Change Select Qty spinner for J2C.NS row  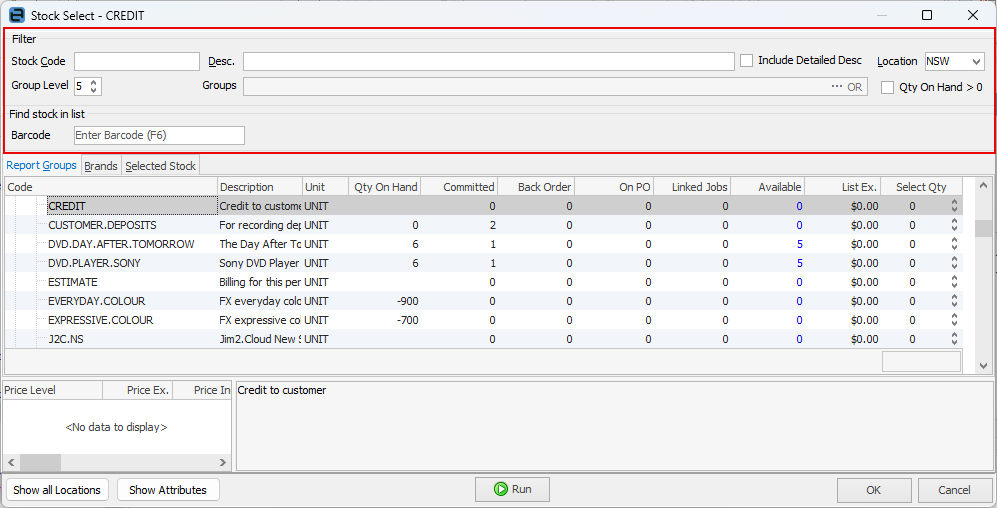click(953, 340)
